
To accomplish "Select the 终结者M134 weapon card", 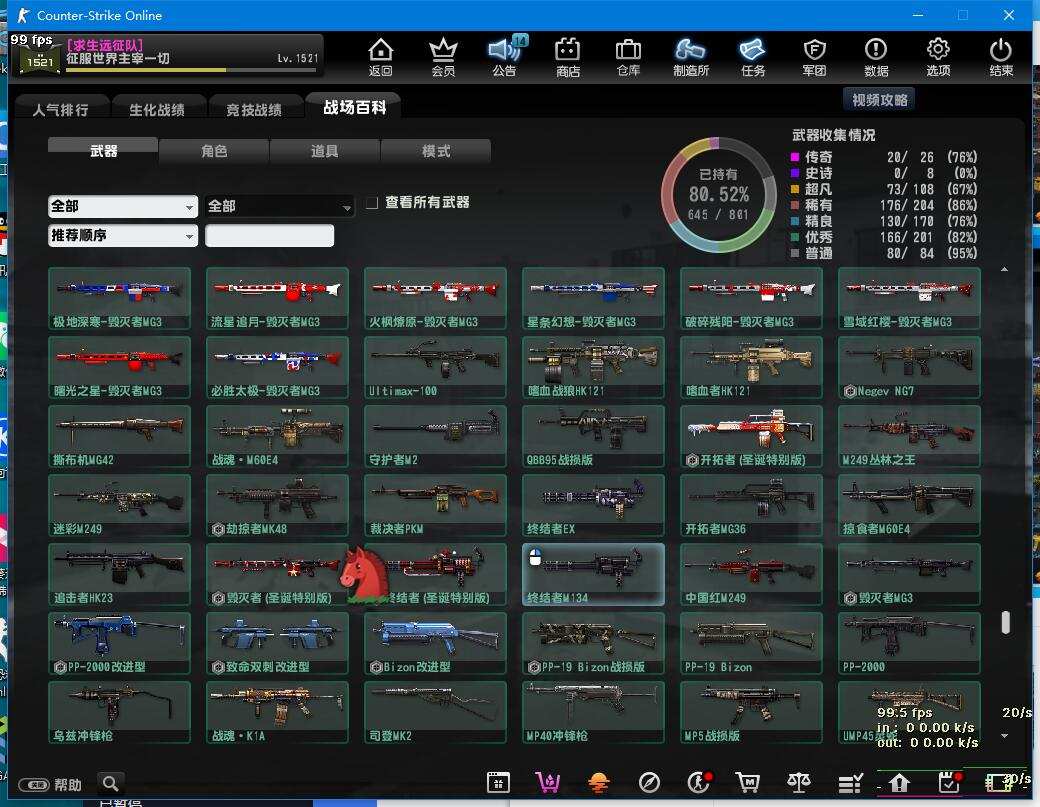I will click(x=593, y=574).
